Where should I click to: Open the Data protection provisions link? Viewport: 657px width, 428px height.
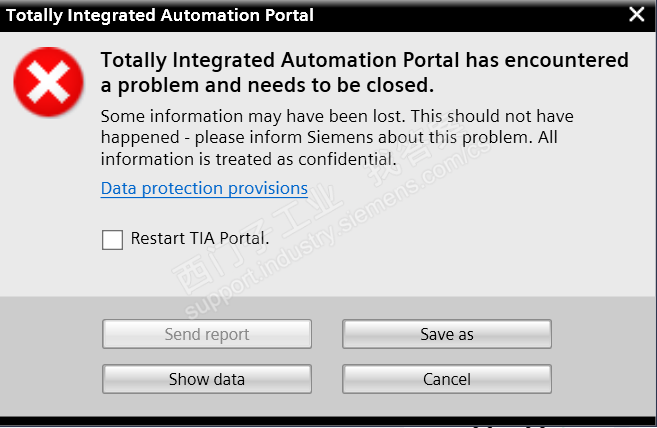click(204, 188)
